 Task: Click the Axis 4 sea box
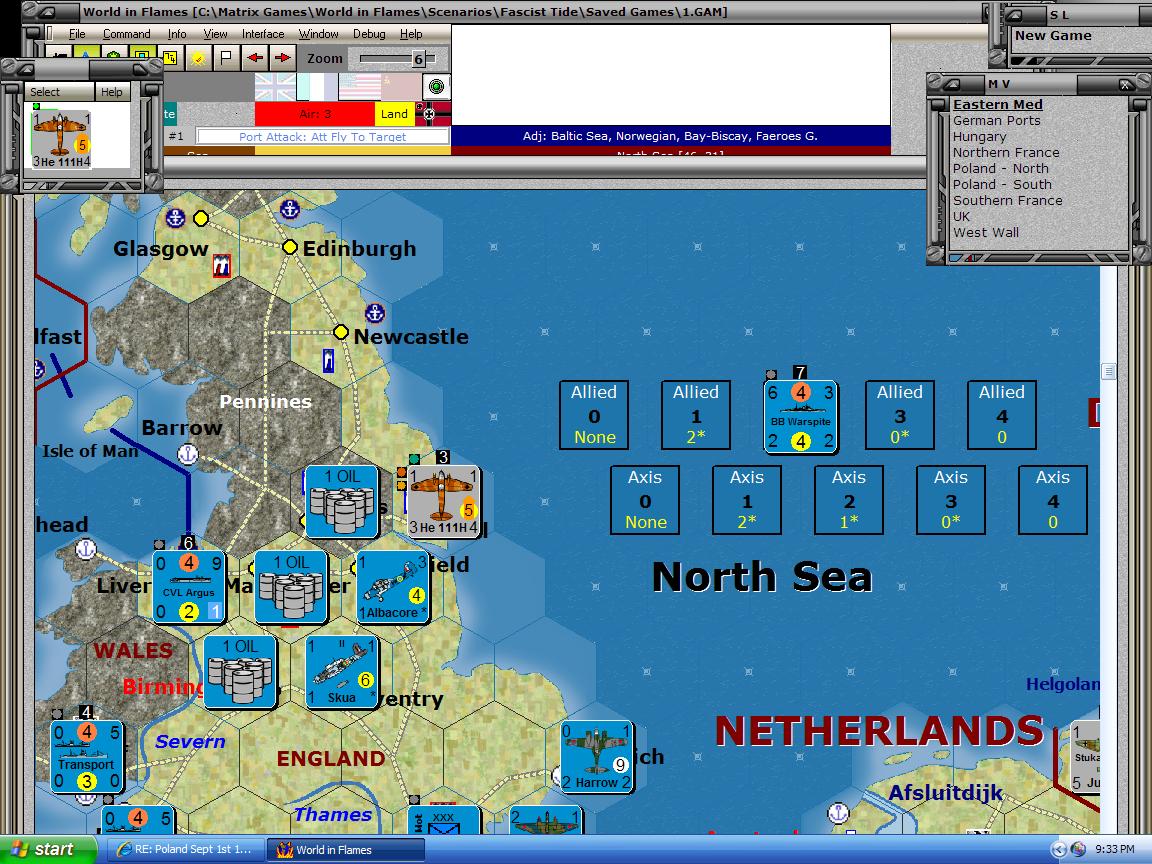pyautogui.click(x=1053, y=500)
